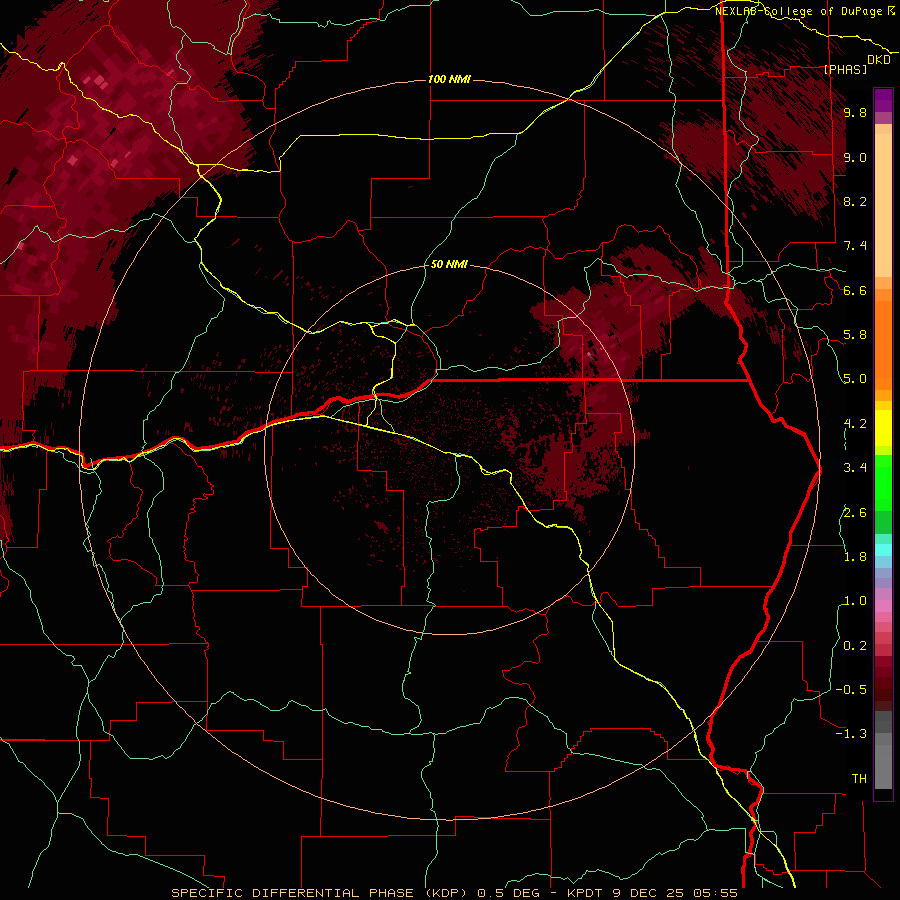The image size is (900, 900).
Task: Click the purple swatch atop the color bar
Action: coord(883,100)
